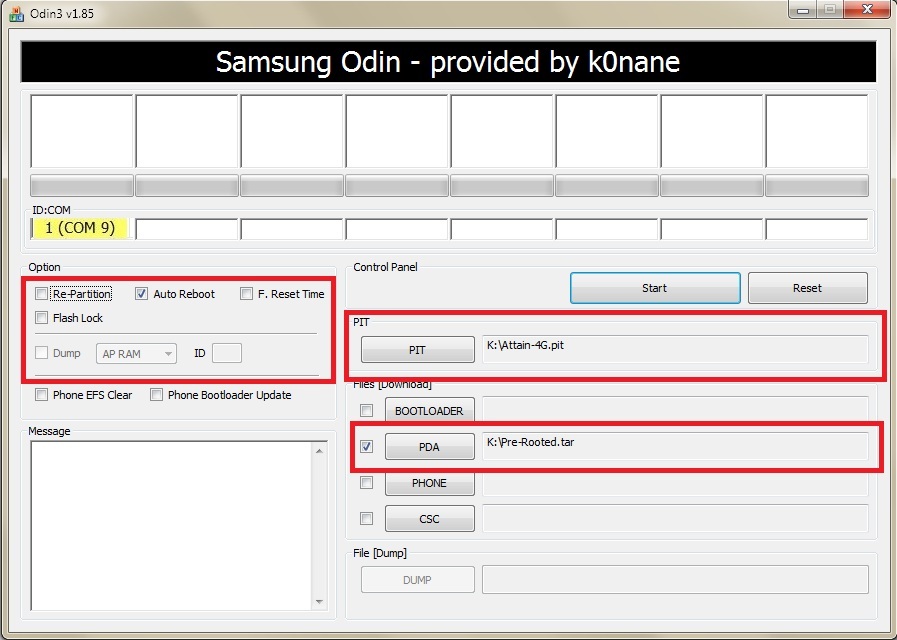This screenshot has height=640, width=897.
Task: Click the PDA path field Pre-Rooted.tar
Action: coord(675,446)
